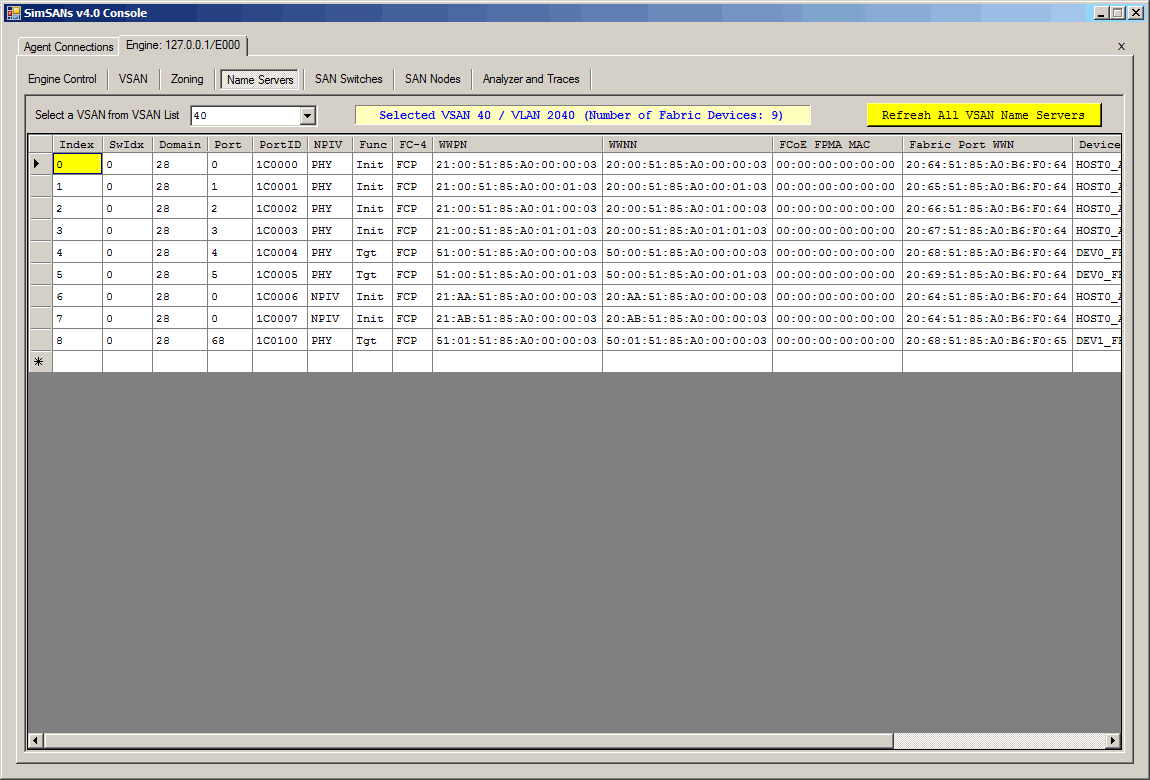Select the Engine Control tab
The width and height of the screenshot is (1150, 780).
point(62,79)
